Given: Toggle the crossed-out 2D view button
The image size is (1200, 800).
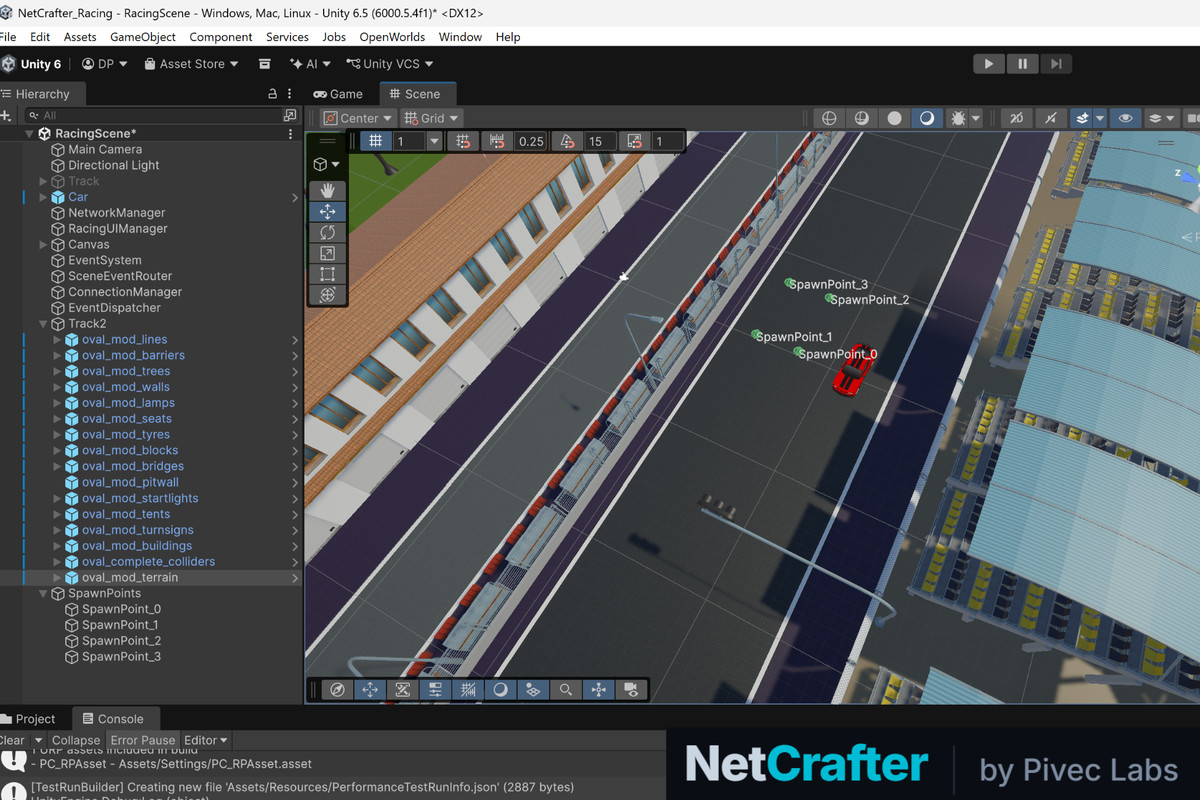Looking at the screenshot, I should [x=1017, y=118].
